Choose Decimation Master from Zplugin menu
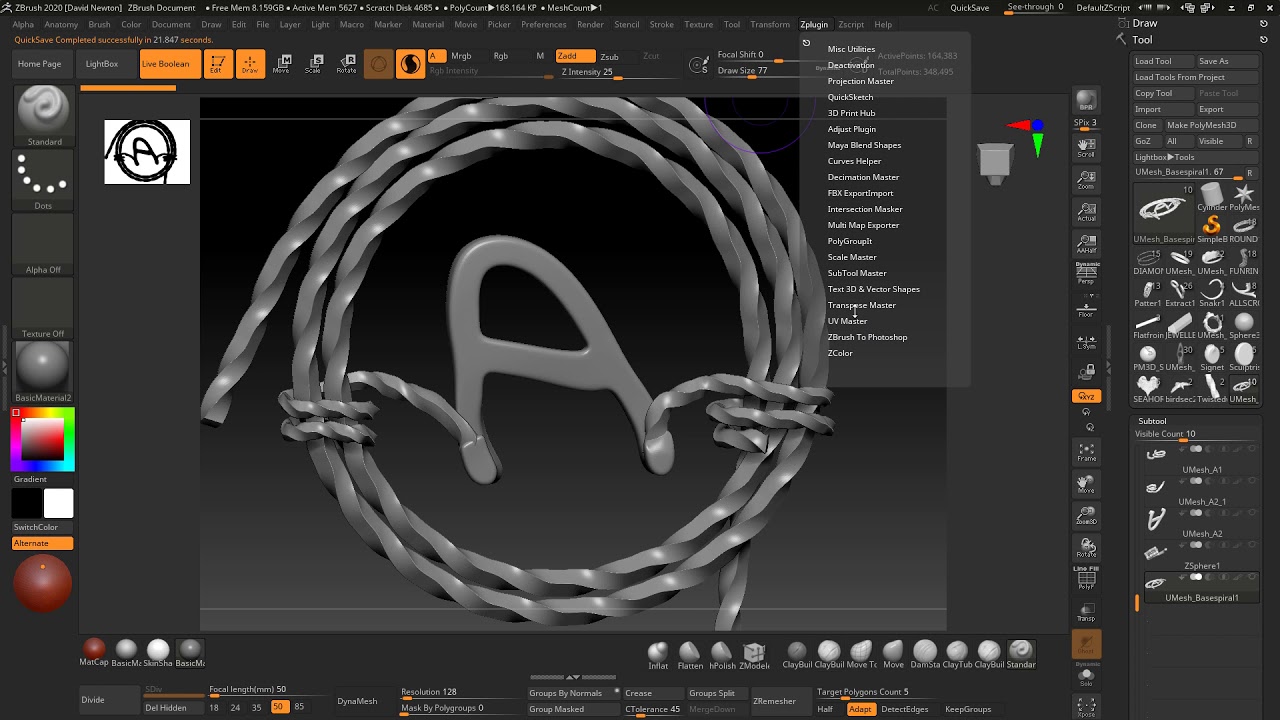The image size is (1280, 720). tap(863, 177)
